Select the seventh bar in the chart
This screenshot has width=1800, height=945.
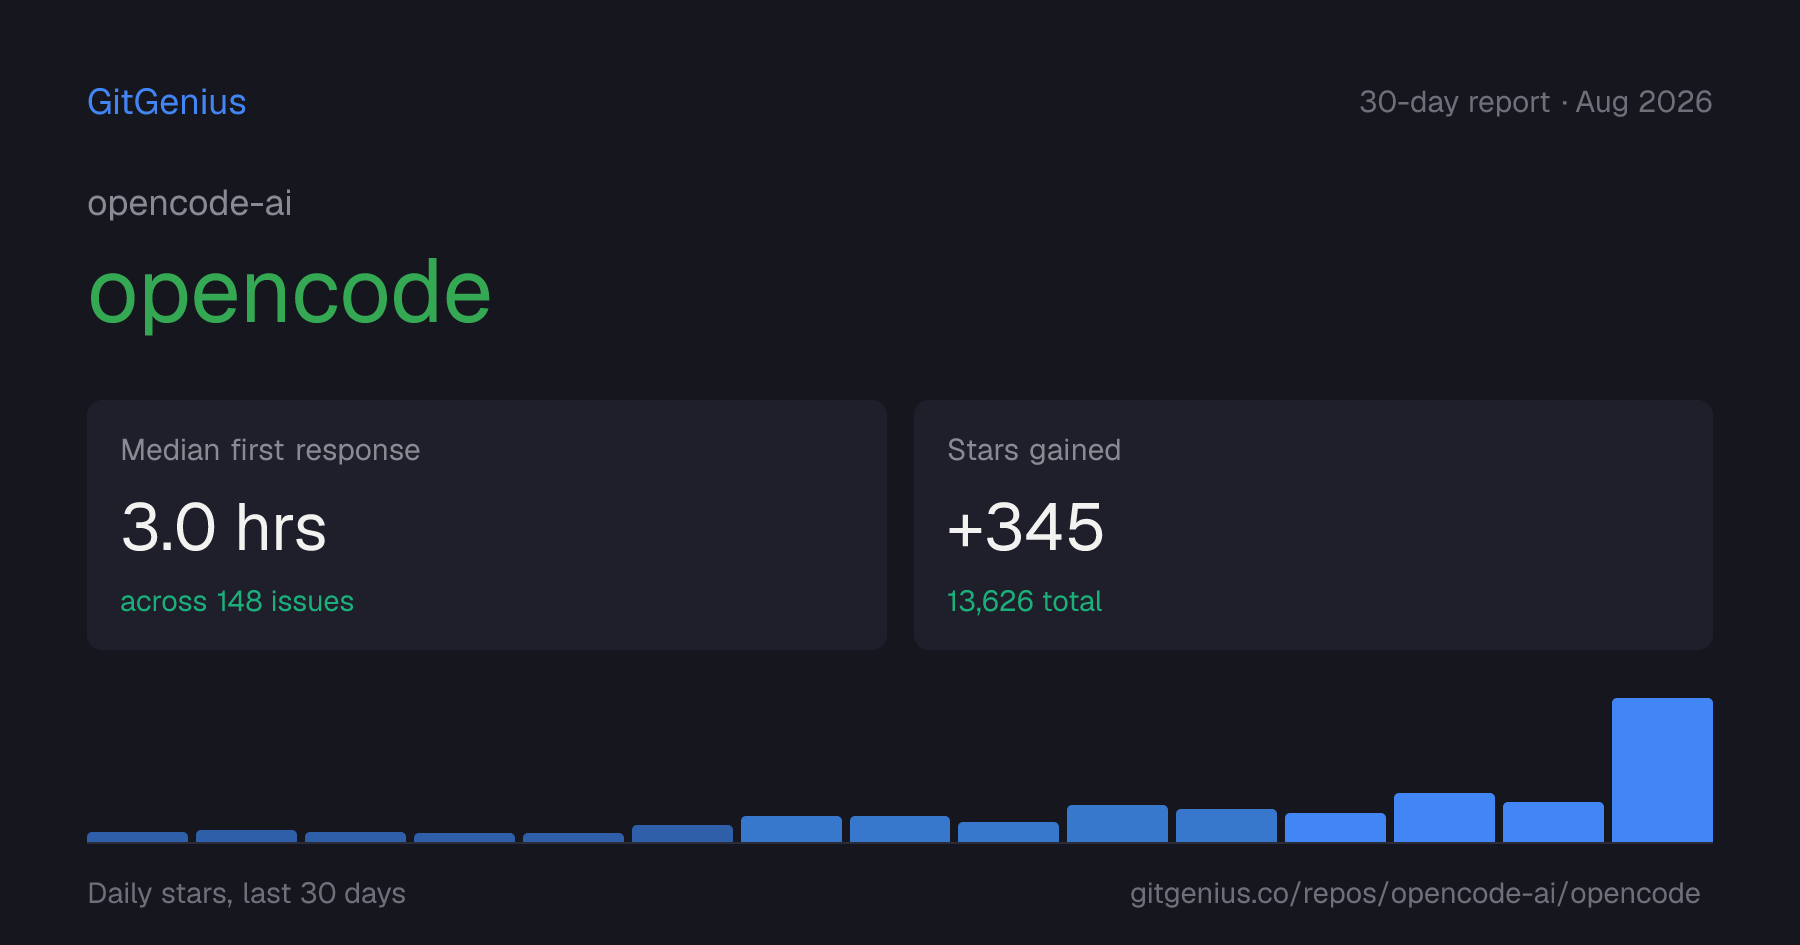[791, 829]
